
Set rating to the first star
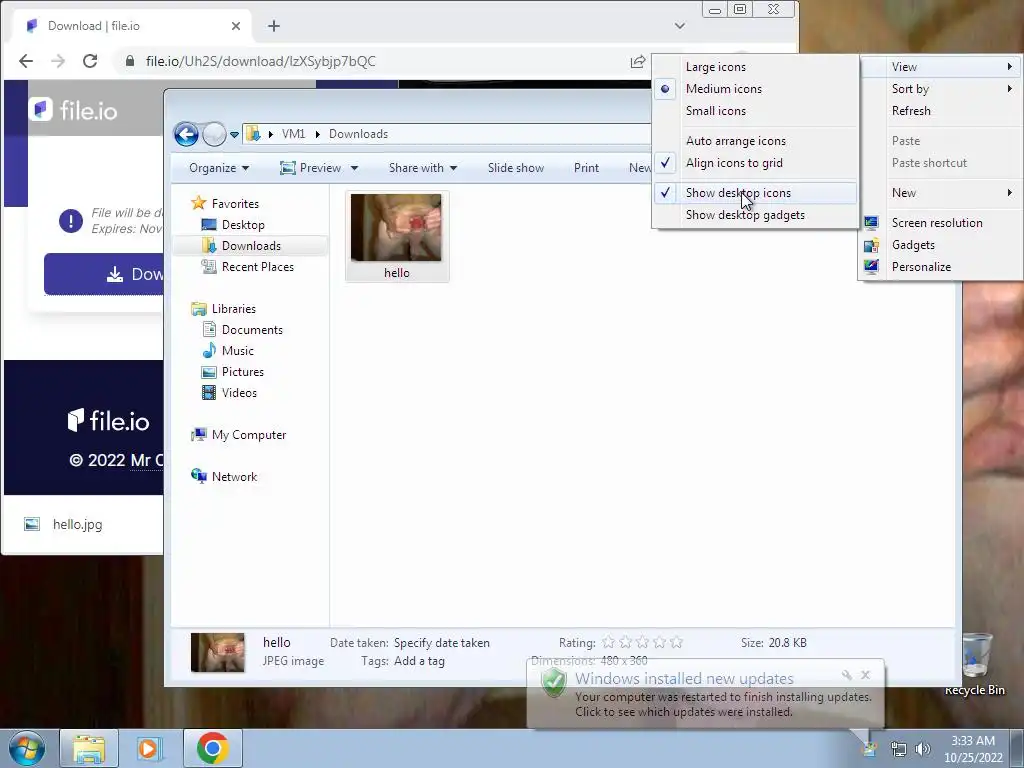point(608,643)
